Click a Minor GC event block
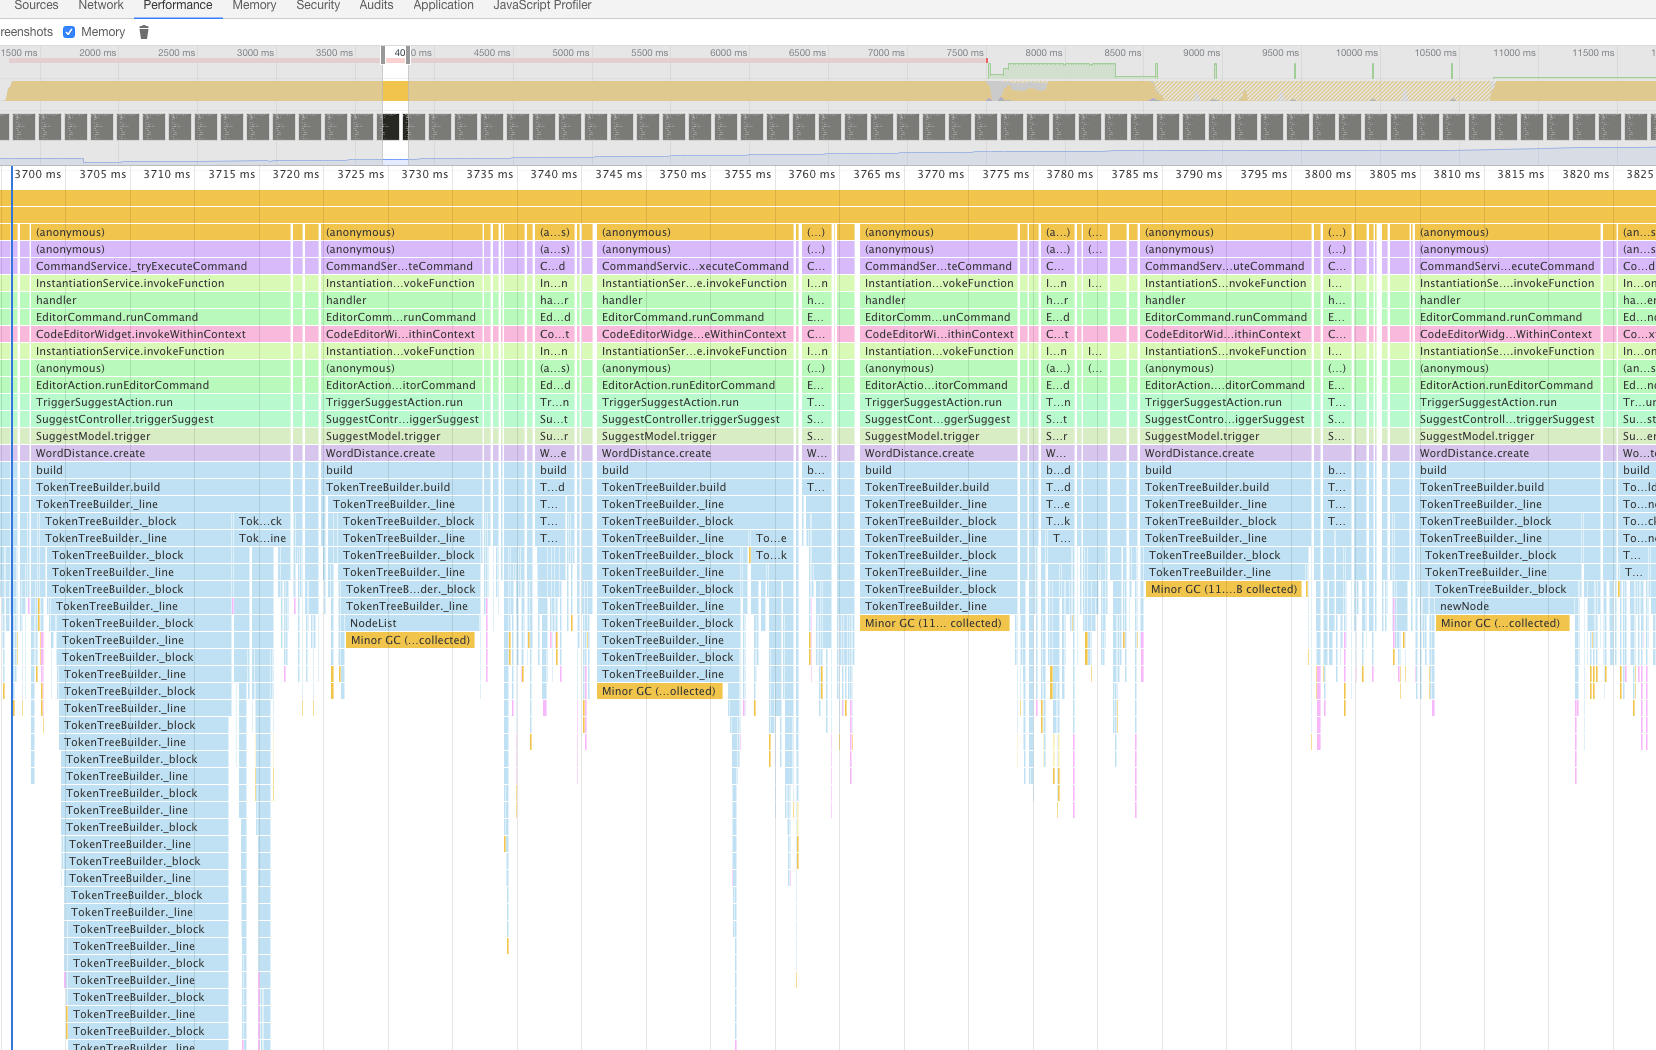1656x1050 pixels. pos(410,640)
